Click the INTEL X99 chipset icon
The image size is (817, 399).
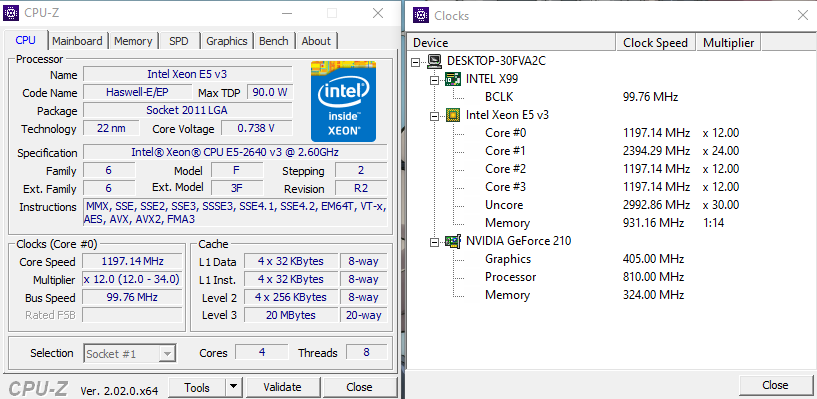[x=453, y=79]
